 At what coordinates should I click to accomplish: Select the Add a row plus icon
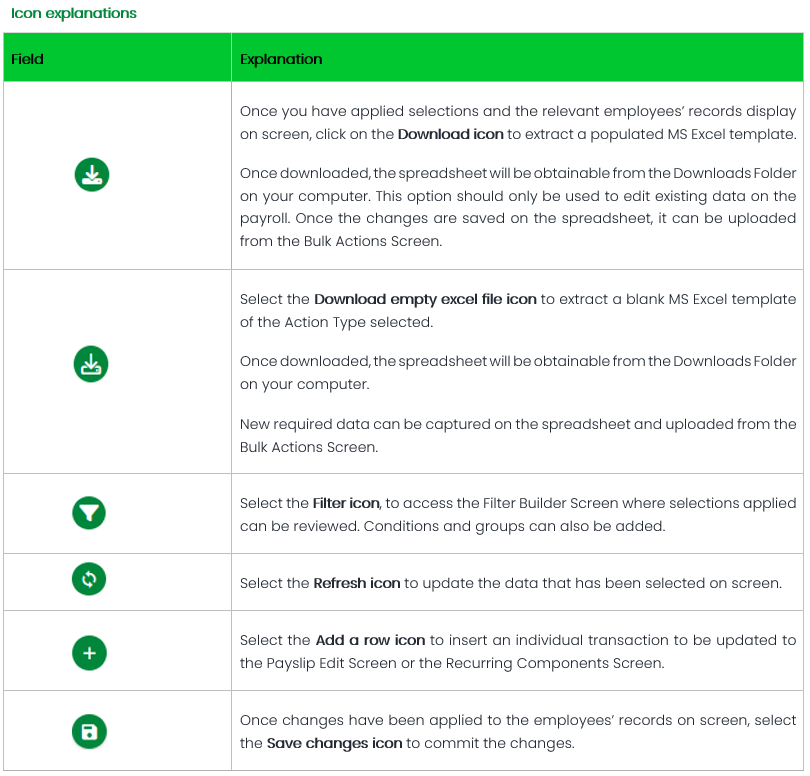[89, 653]
